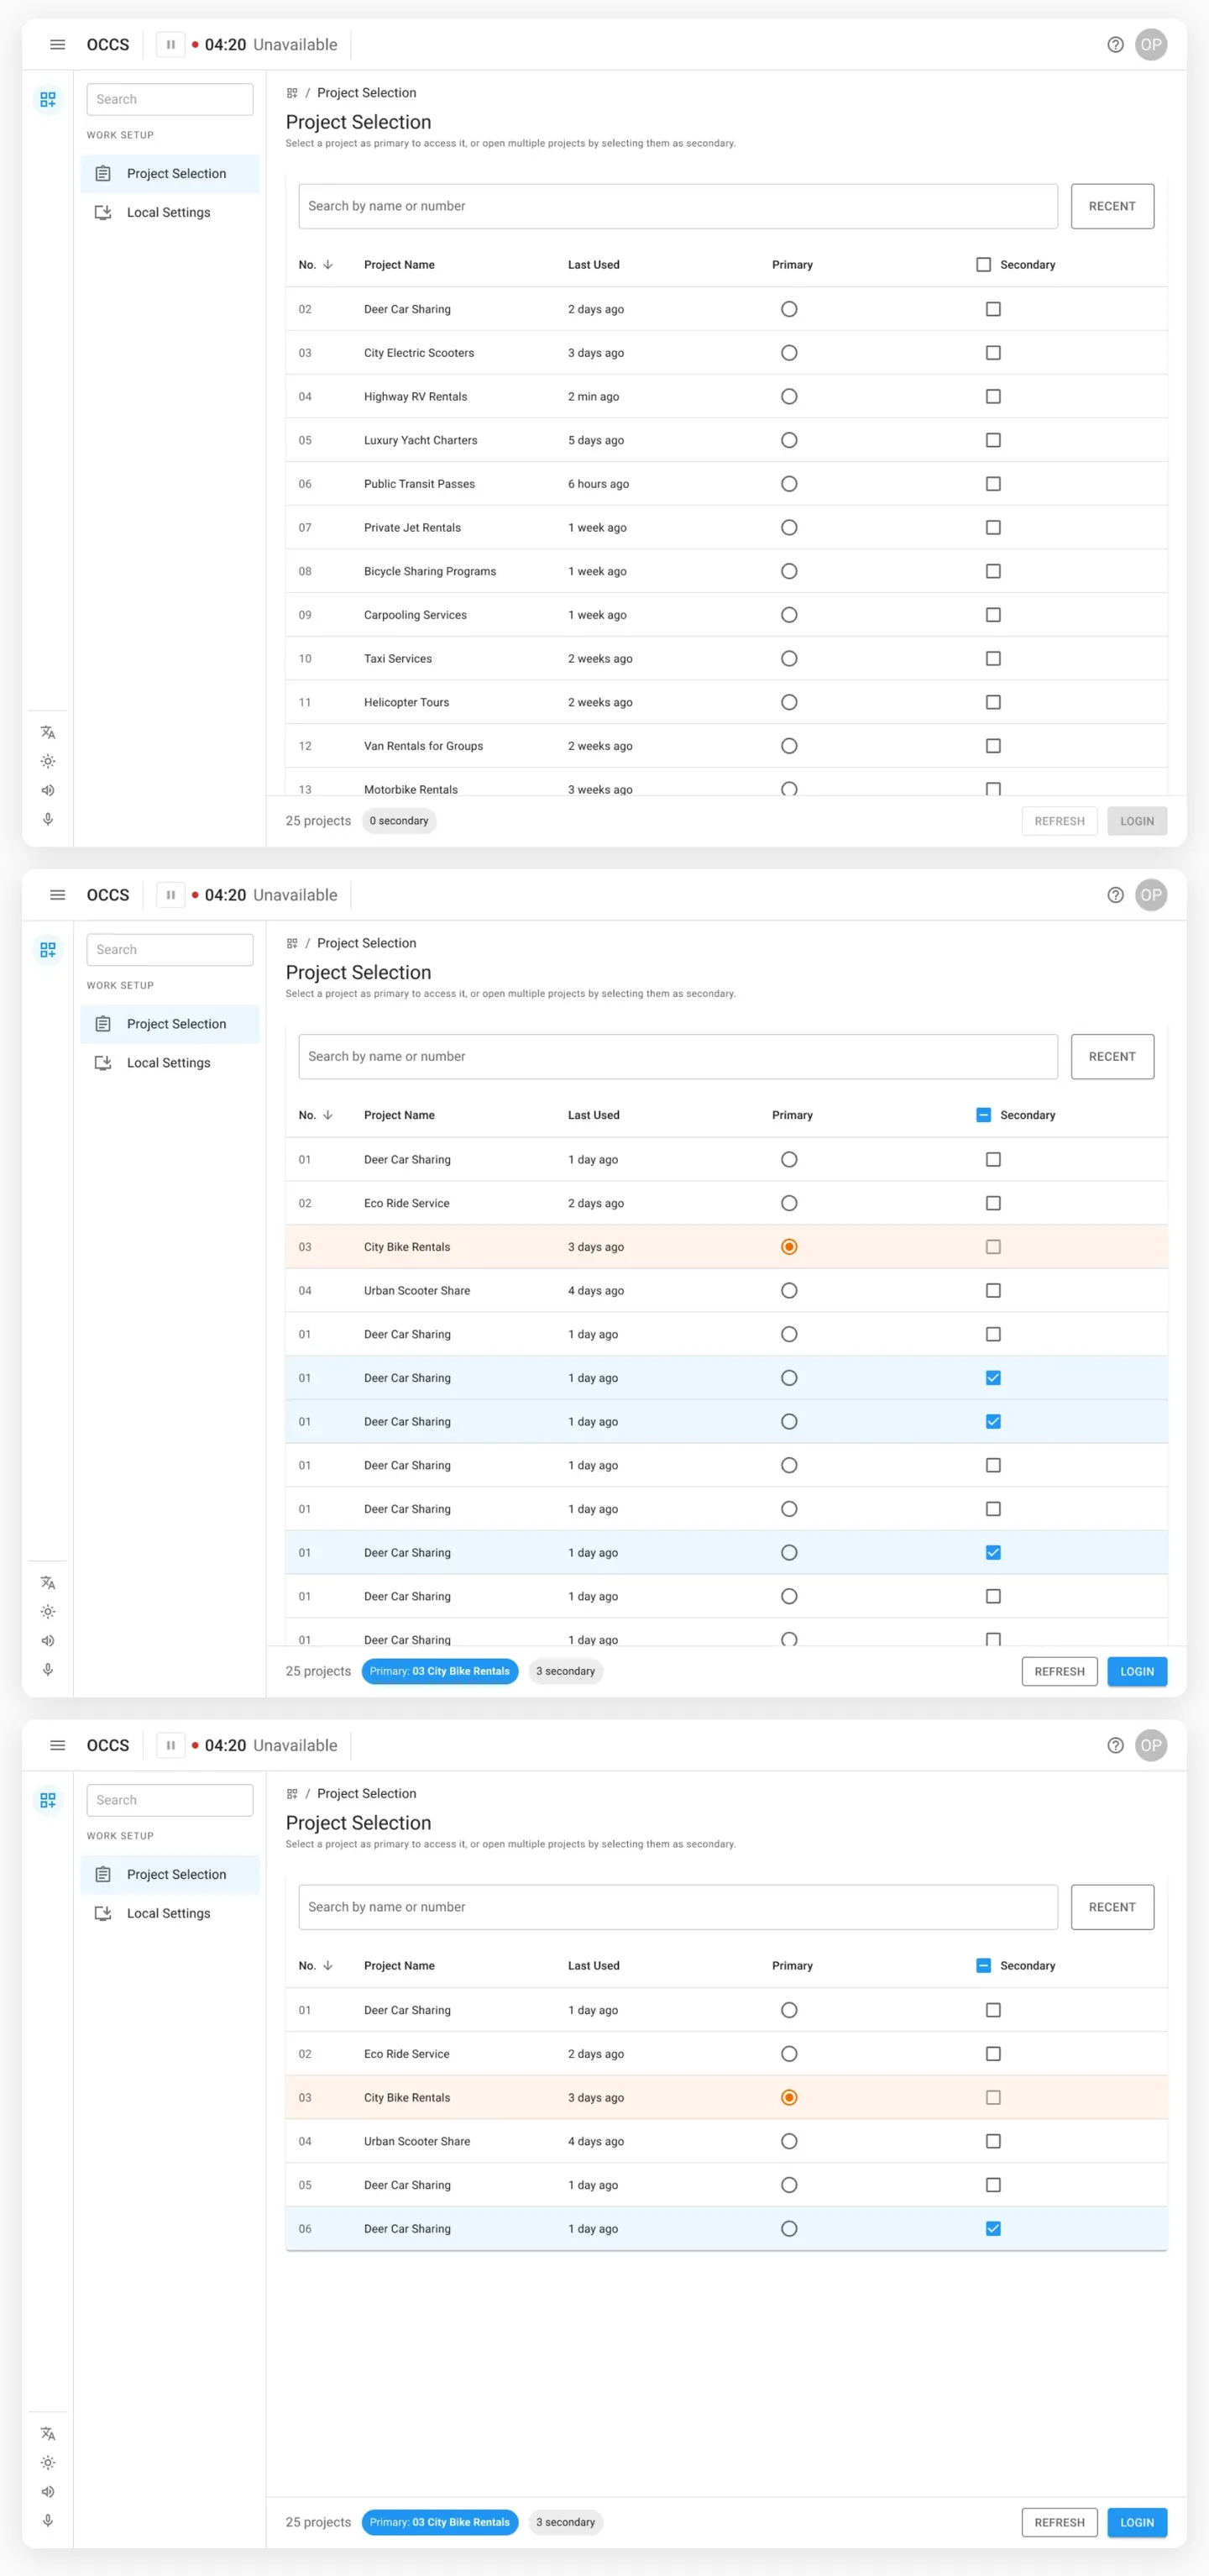
Task: Click the '0 secondary' chip in the top panel
Action: pos(399,821)
